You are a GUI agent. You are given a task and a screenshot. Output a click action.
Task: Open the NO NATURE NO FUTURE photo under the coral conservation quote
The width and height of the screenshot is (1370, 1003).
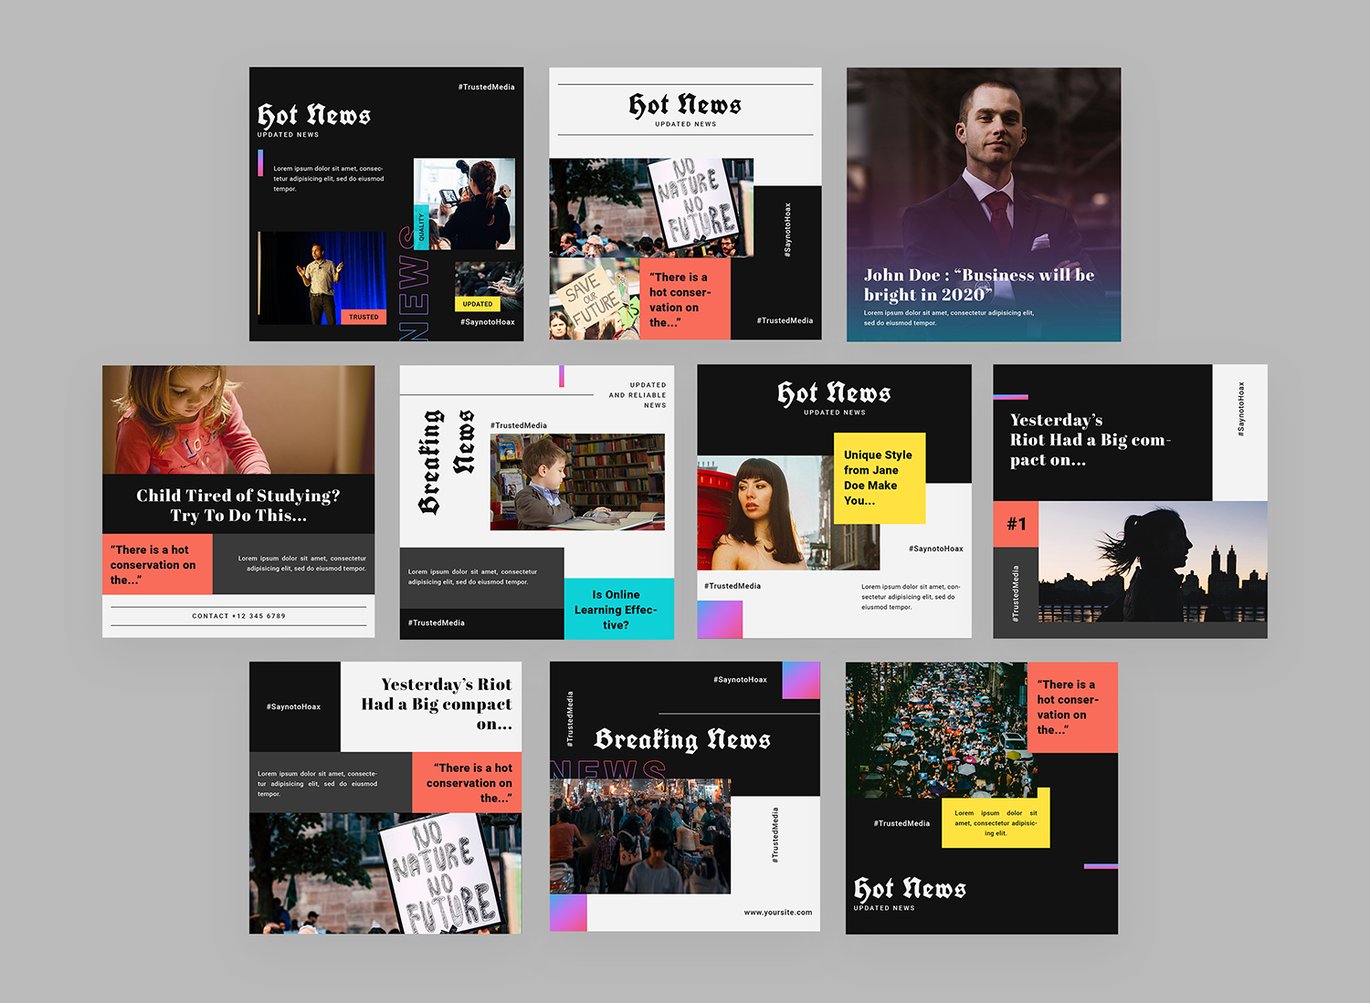point(385,873)
